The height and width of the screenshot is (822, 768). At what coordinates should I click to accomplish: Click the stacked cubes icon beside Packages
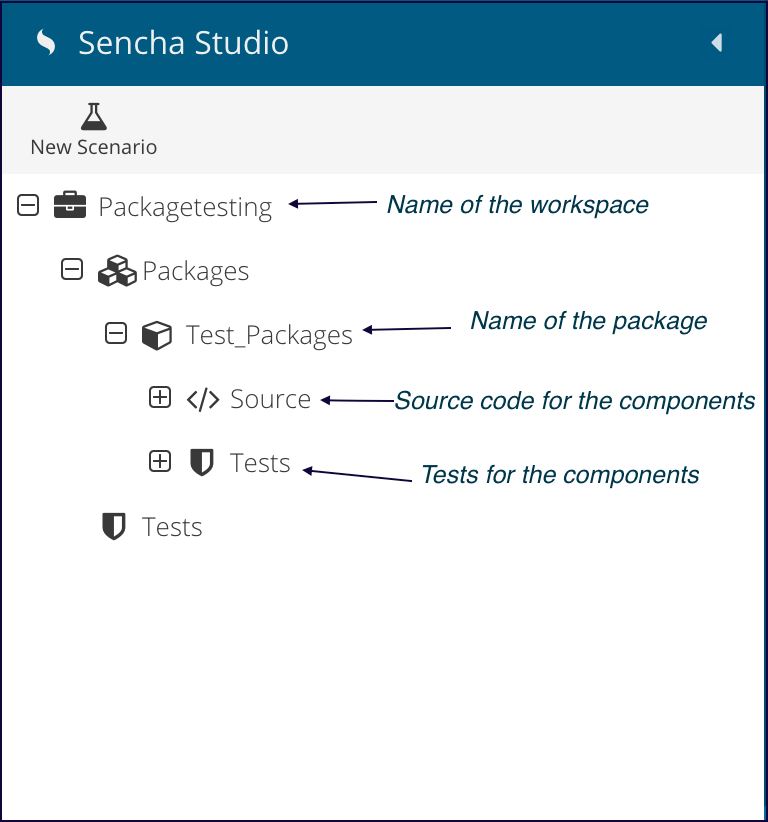tap(117, 271)
